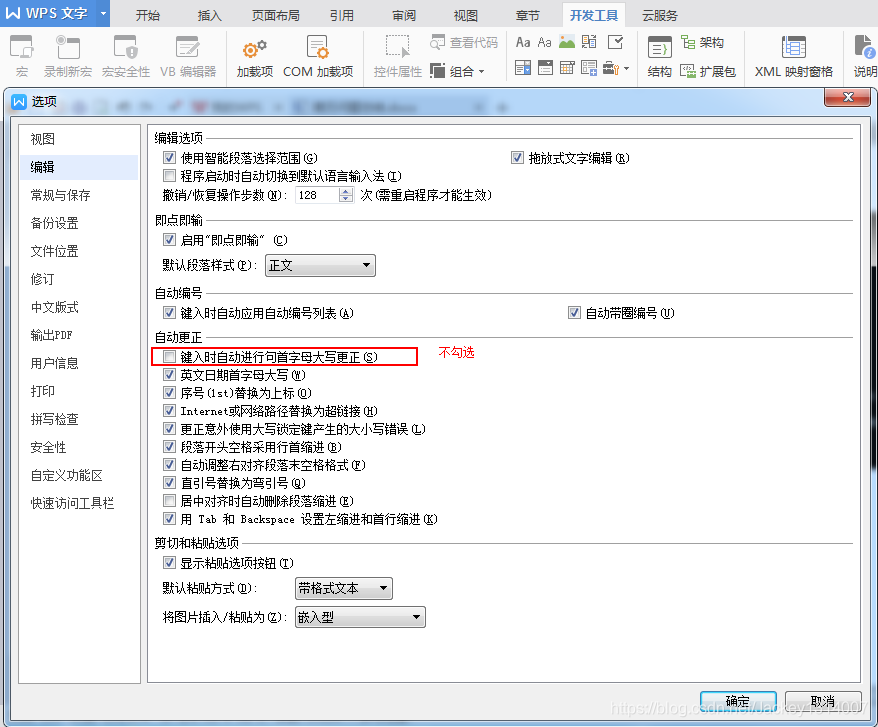Toggle 序号(1st)替换为上标 checkbox
878x727 pixels.
point(169,393)
